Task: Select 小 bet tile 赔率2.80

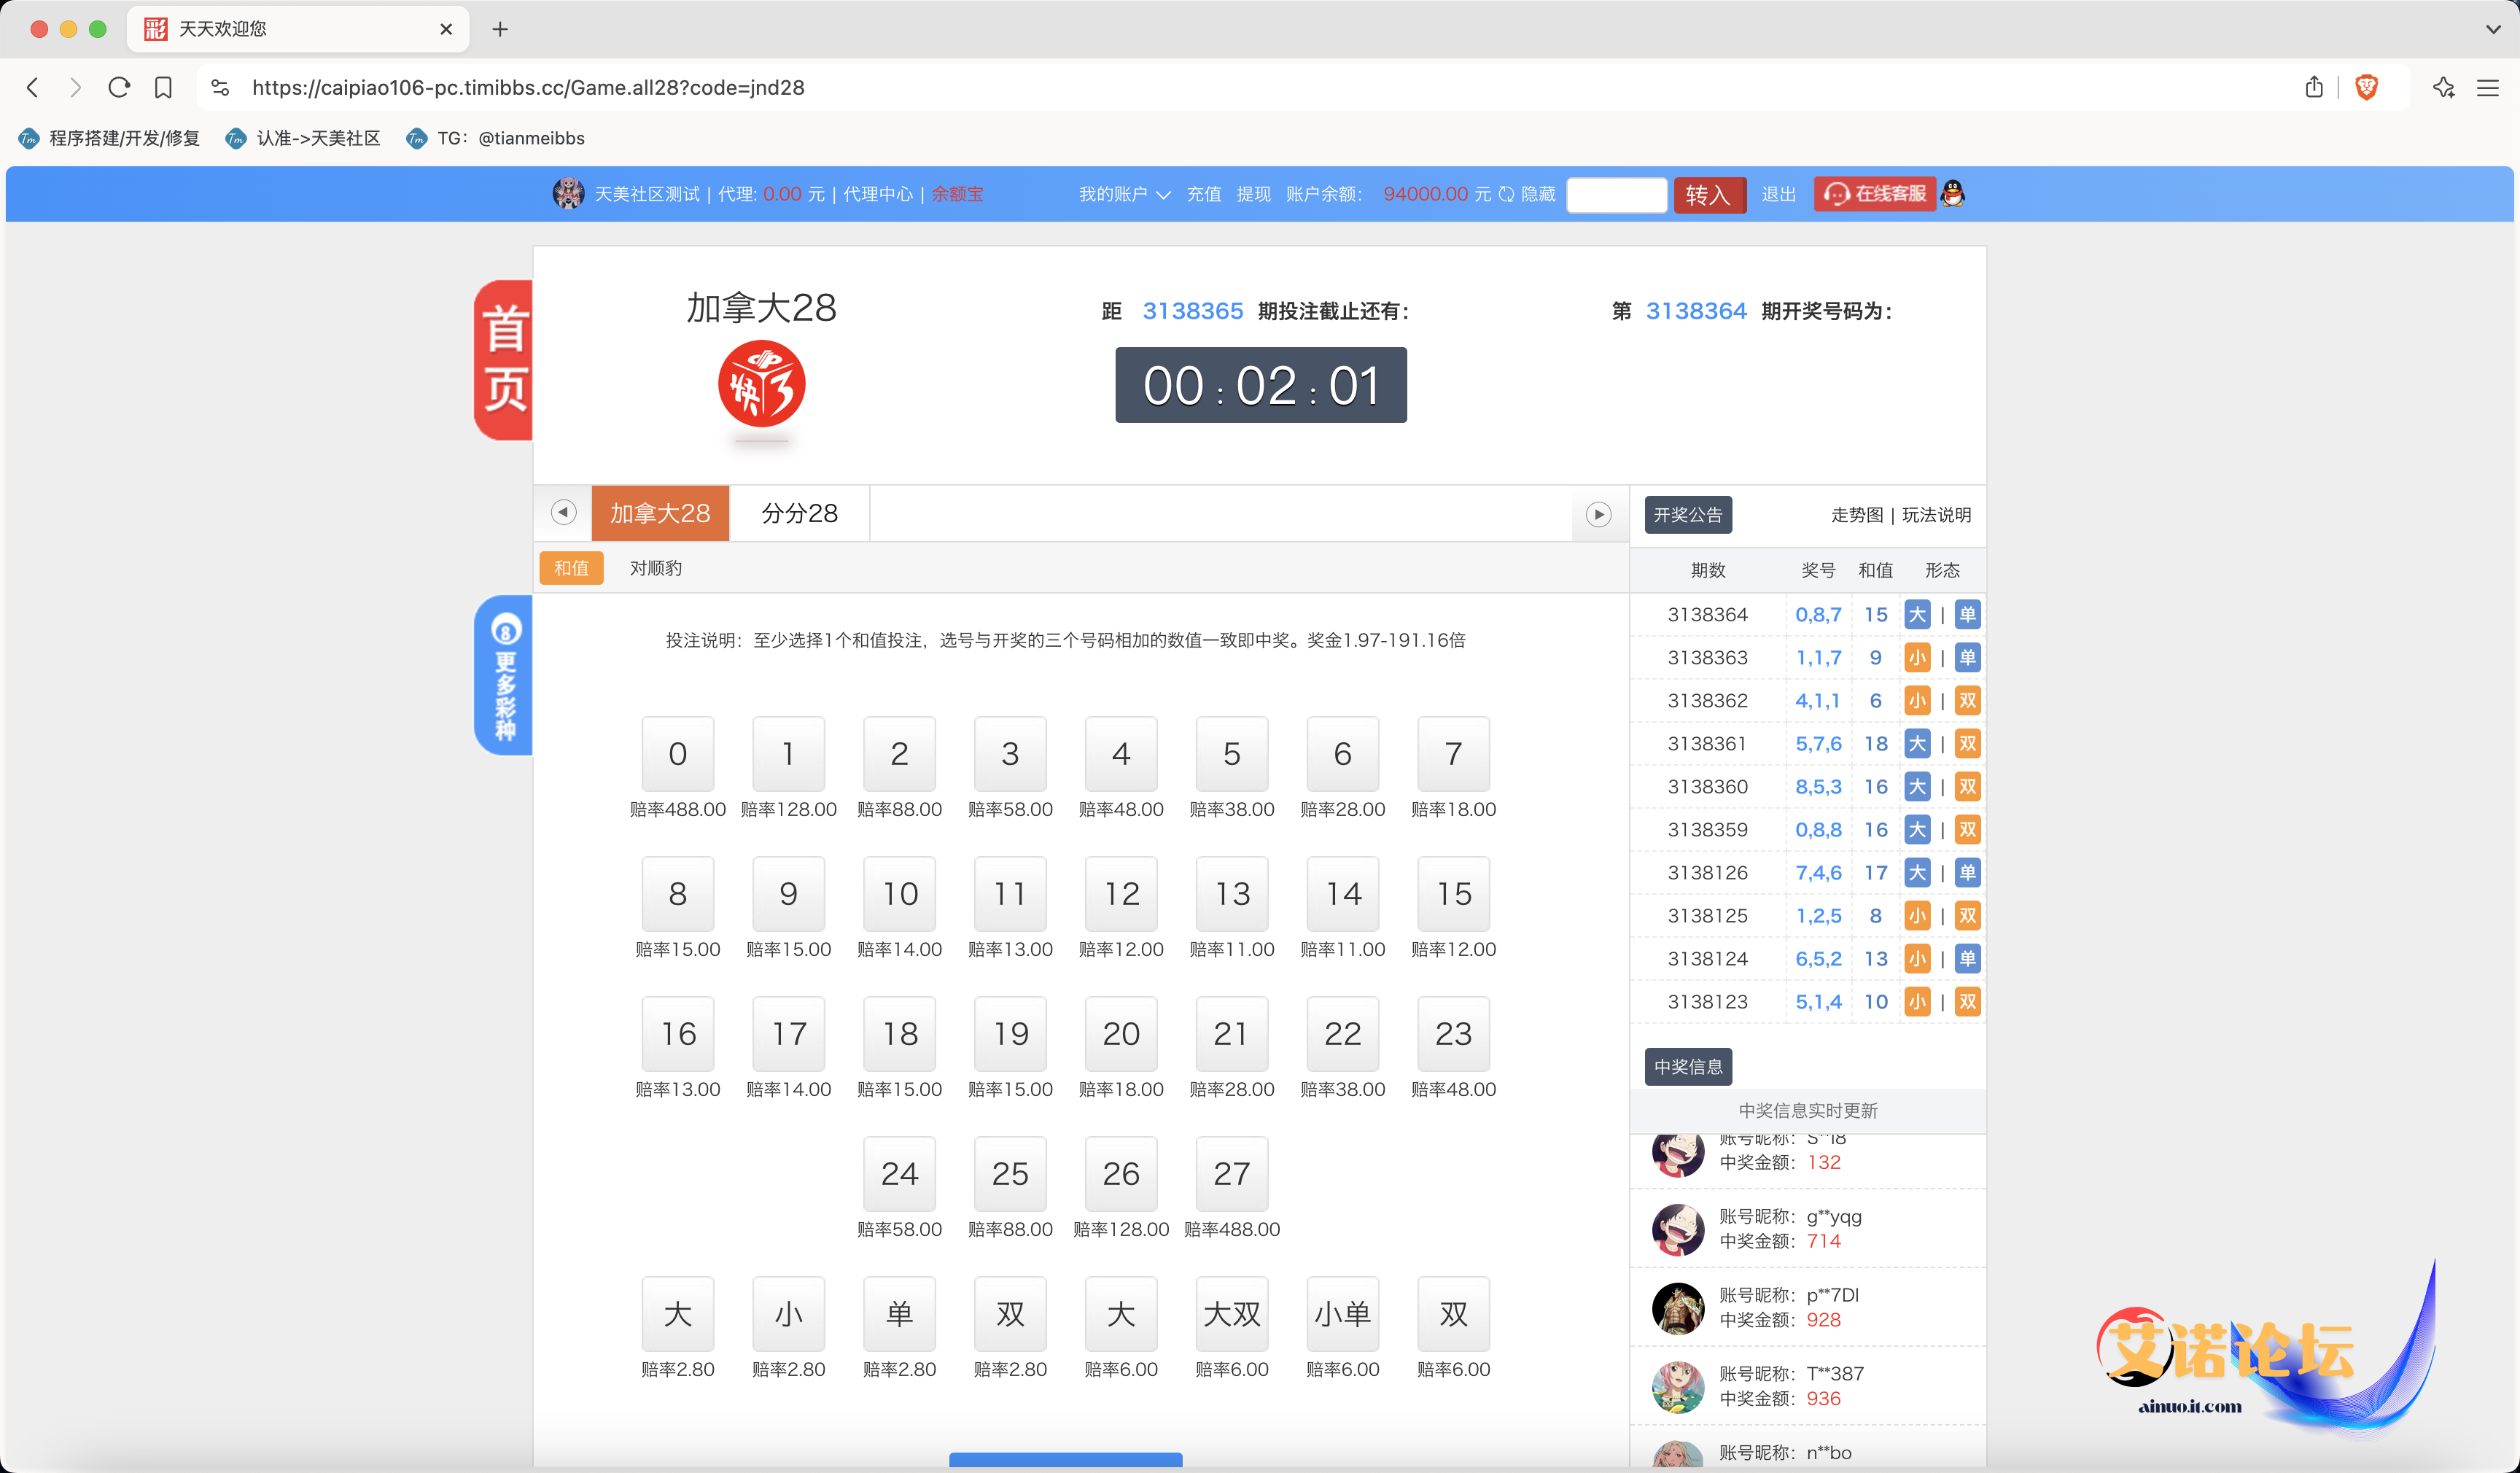Action: [789, 1314]
